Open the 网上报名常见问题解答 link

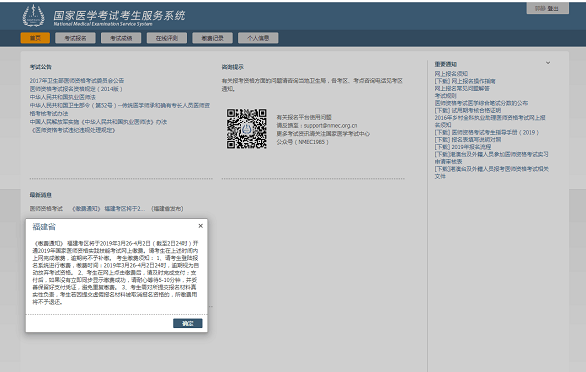point(462,88)
